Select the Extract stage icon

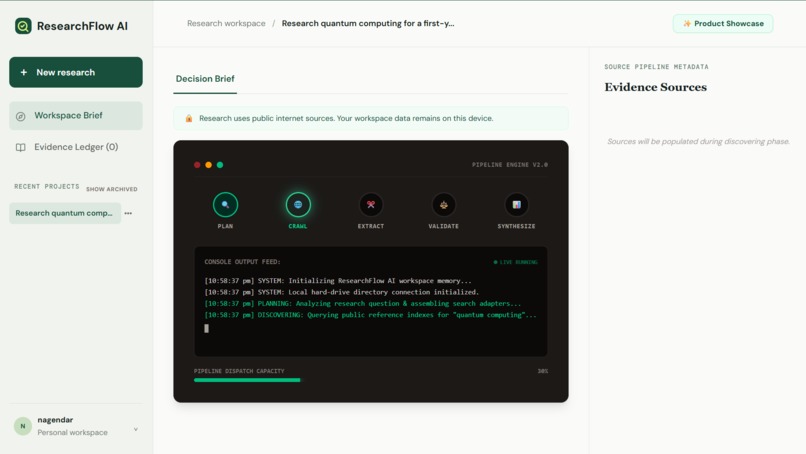pos(371,205)
